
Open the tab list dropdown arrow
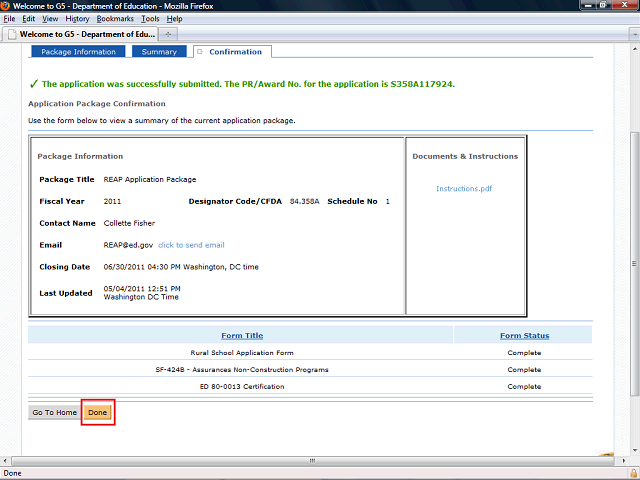point(634,35)
